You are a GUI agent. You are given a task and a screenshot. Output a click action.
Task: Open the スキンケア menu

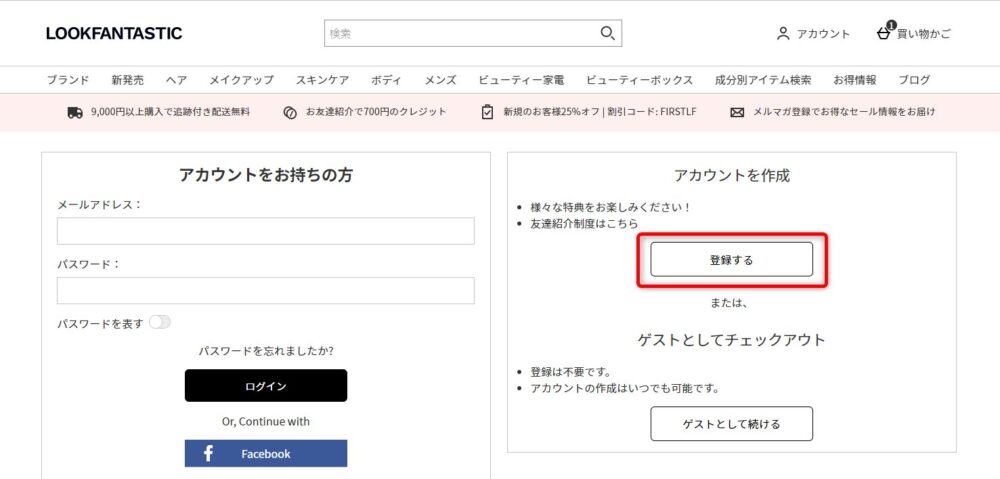click(x=322, y=80)
